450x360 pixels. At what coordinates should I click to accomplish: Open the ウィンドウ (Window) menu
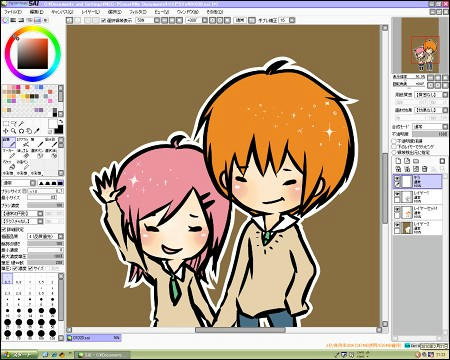click(188, 12)
